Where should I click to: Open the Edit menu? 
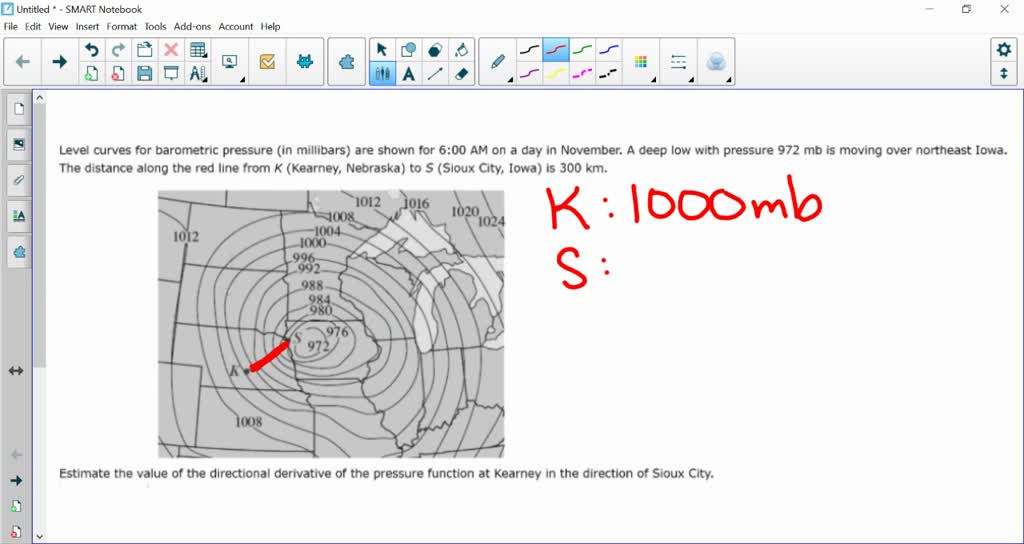33,27
